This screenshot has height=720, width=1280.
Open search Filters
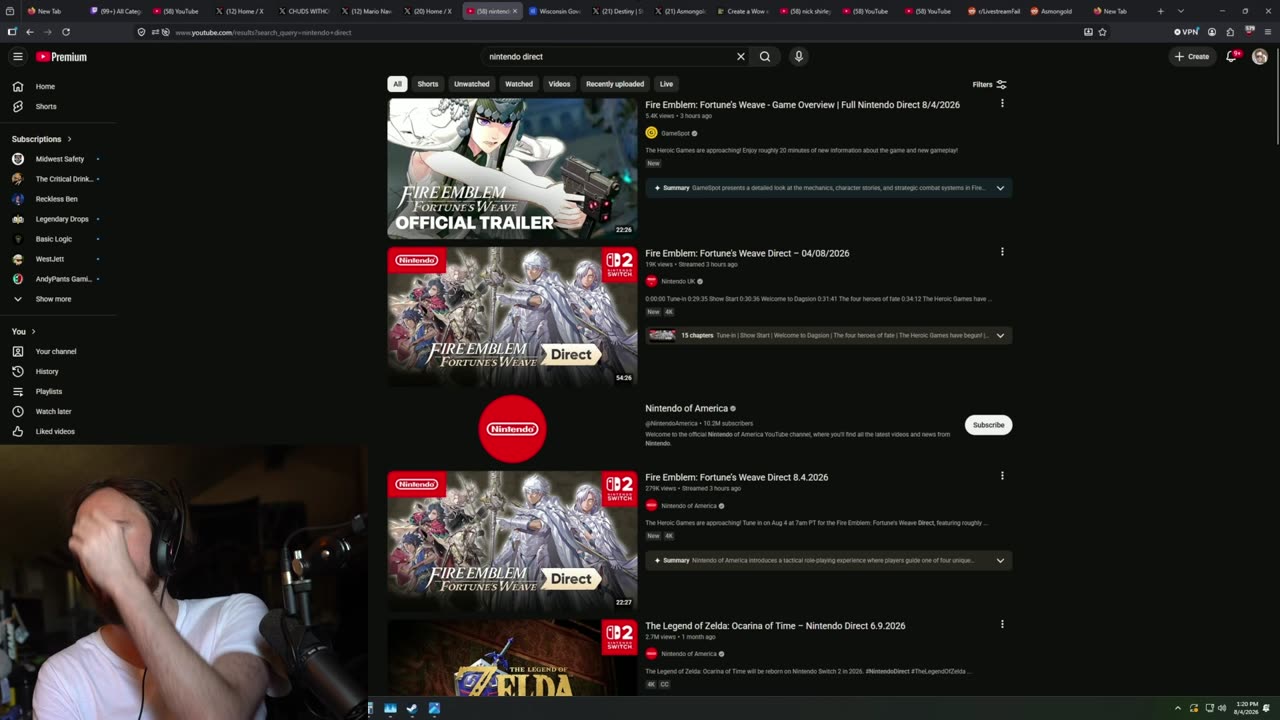click(989, 84)
